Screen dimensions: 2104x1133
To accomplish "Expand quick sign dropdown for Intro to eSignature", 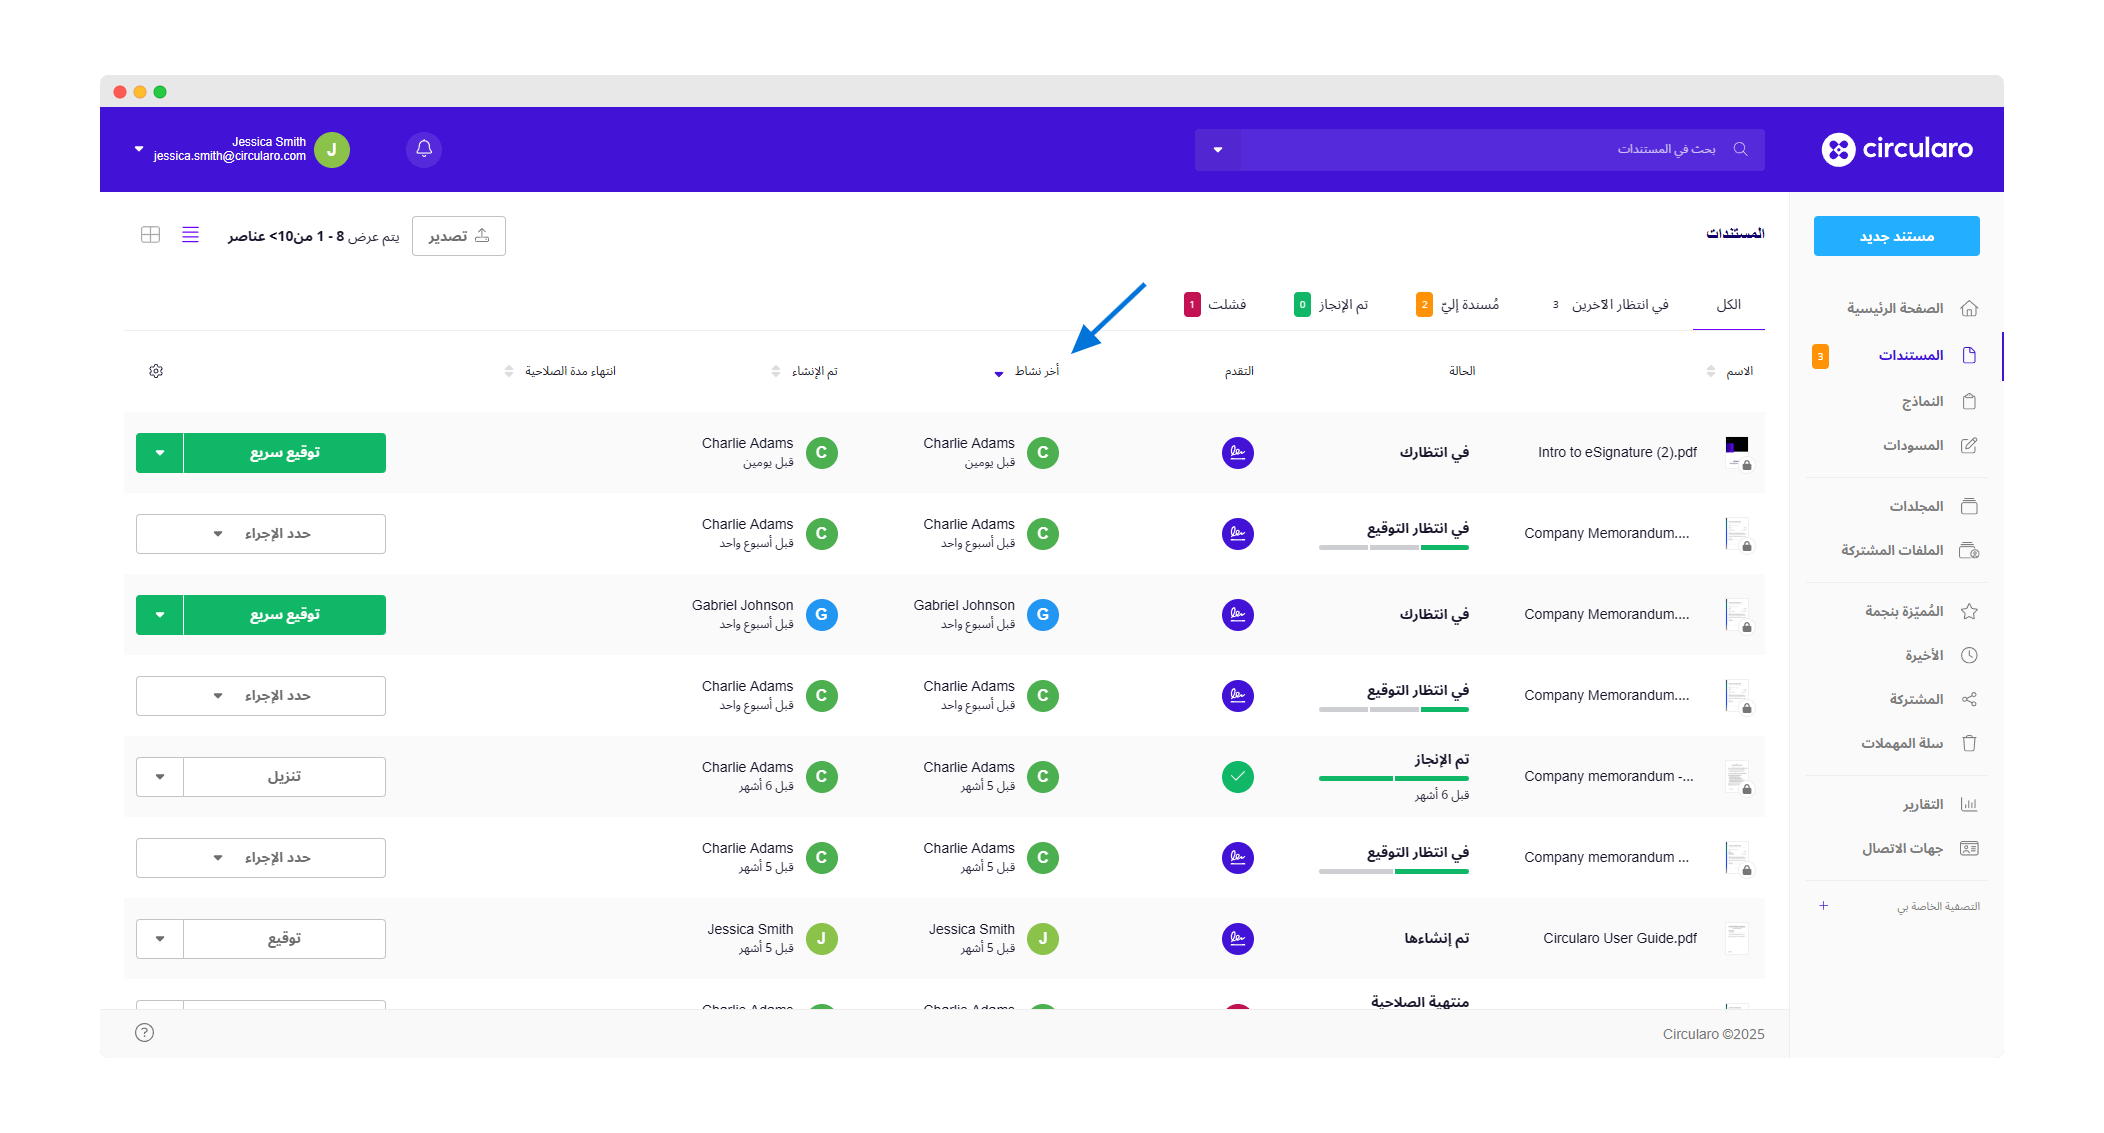I will click(160, 453).
